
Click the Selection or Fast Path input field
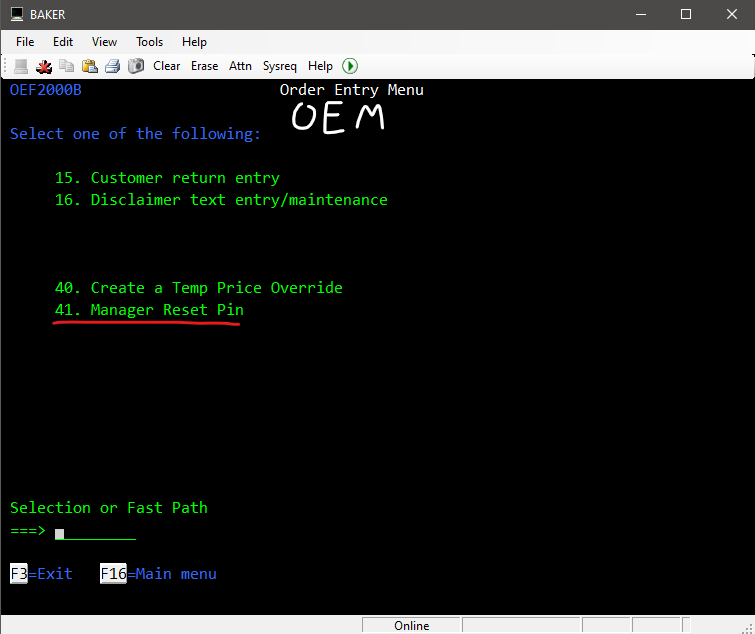click(95, 531)
